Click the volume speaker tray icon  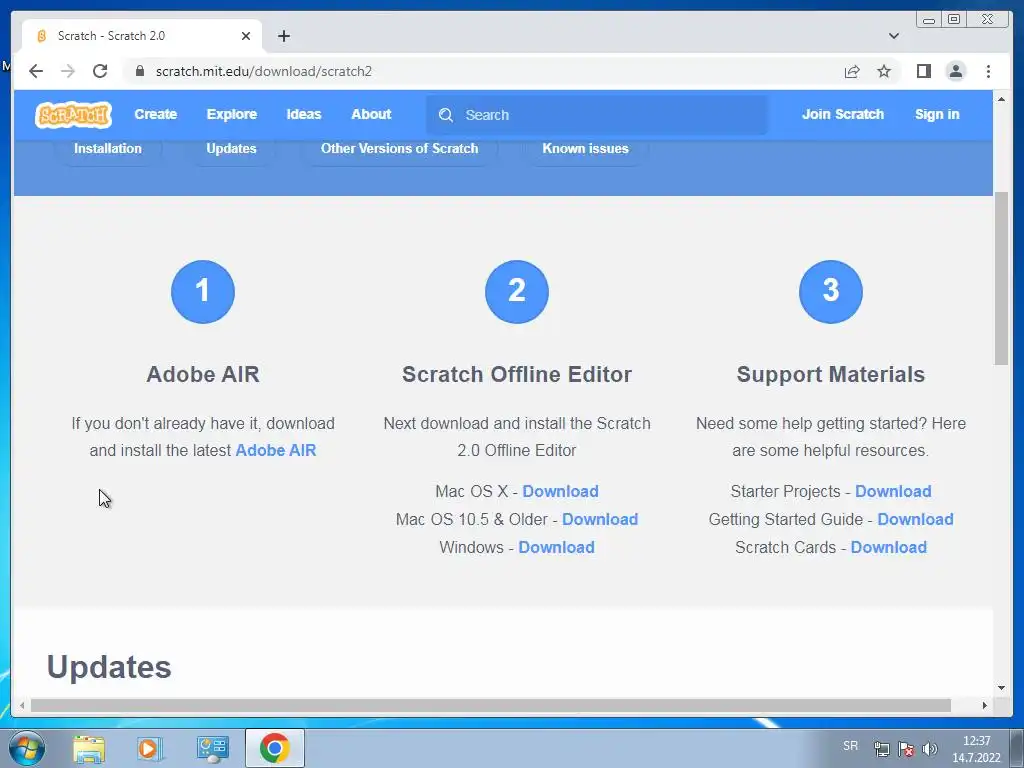(929, 749)
